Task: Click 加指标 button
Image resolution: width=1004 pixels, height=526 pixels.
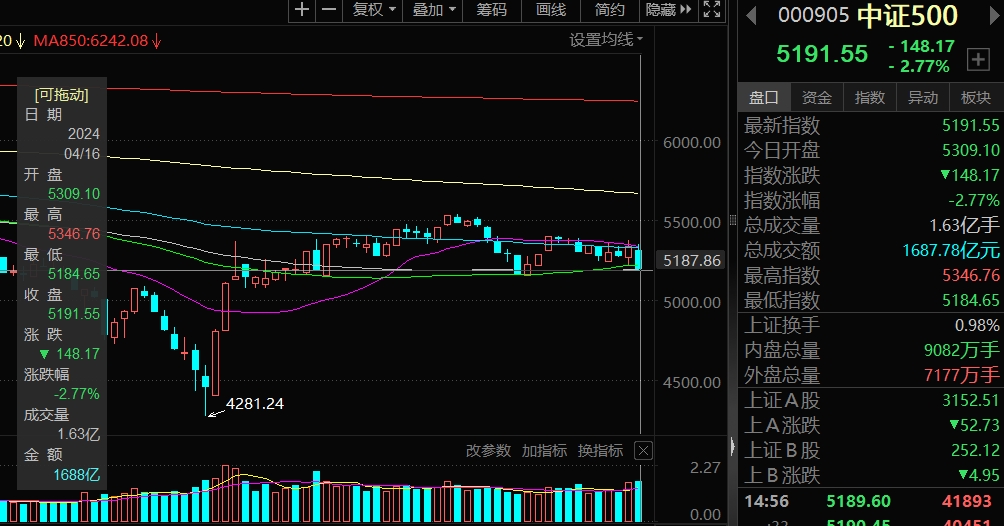Action: click(x=544, y=451)
